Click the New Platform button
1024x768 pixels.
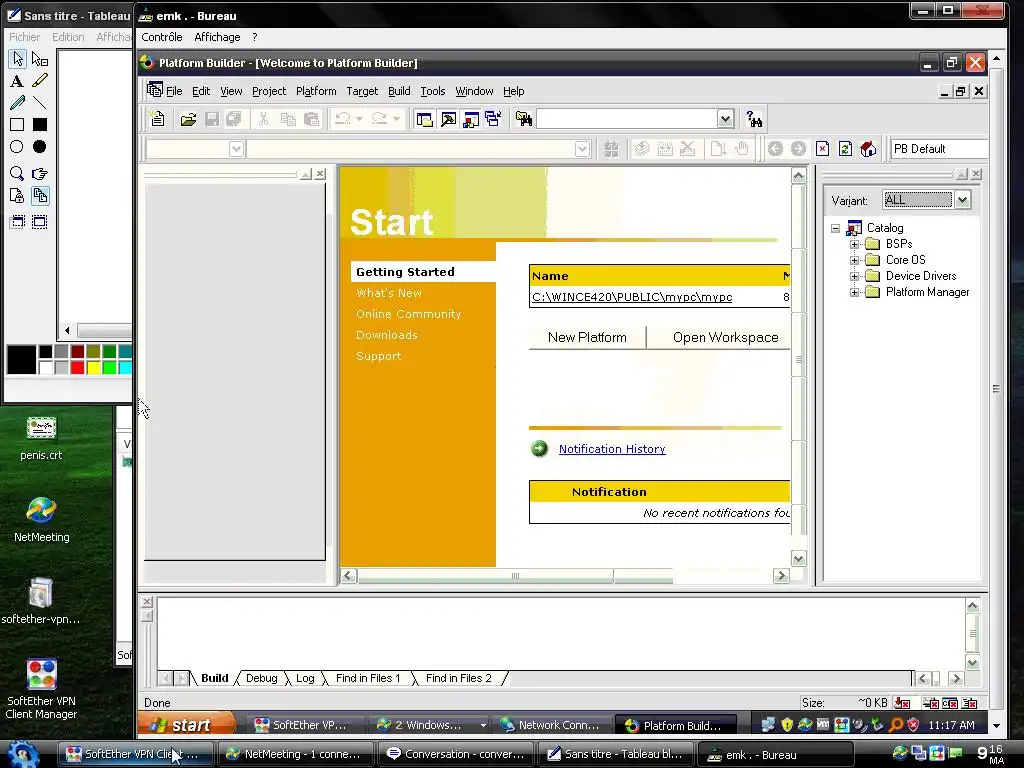(587, 337)
